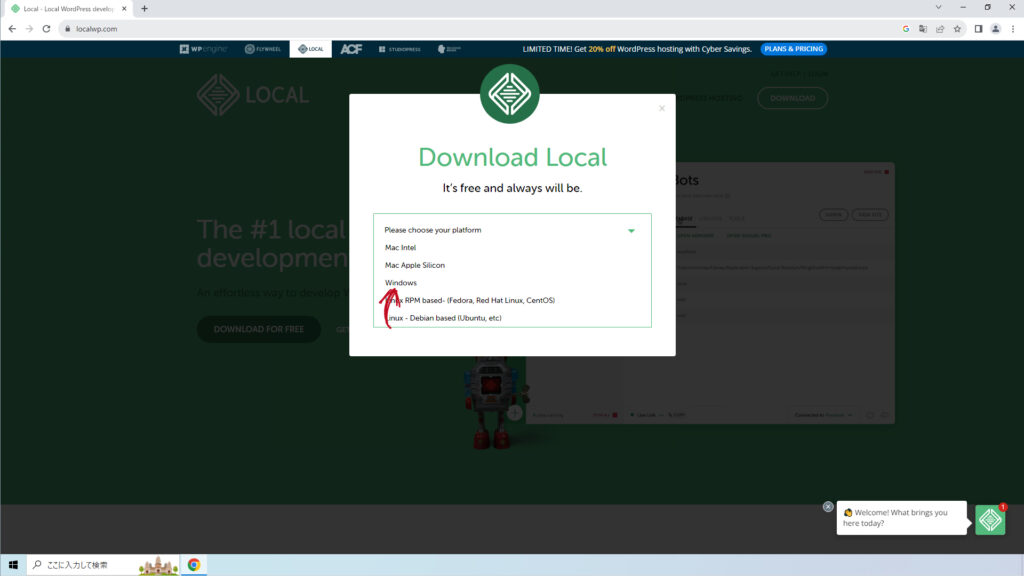Open the Genesis logo link in top bar

(449, 49)
